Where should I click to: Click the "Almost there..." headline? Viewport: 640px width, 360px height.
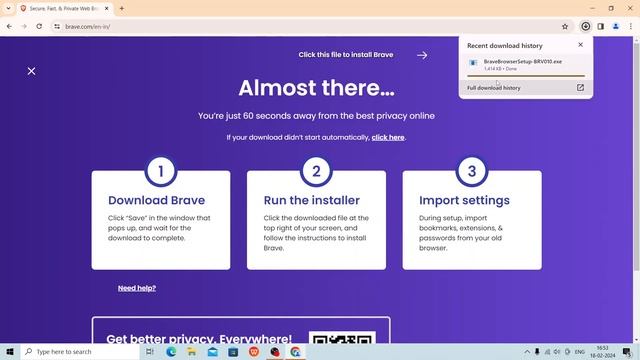pos(316,88)
